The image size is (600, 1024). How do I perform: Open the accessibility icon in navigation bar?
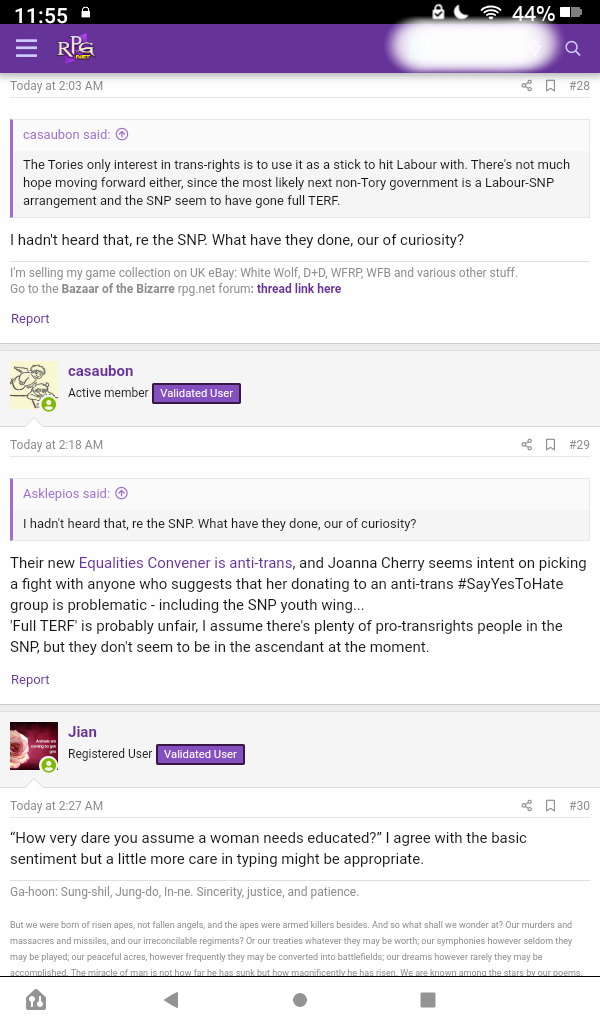point(36,1000)
